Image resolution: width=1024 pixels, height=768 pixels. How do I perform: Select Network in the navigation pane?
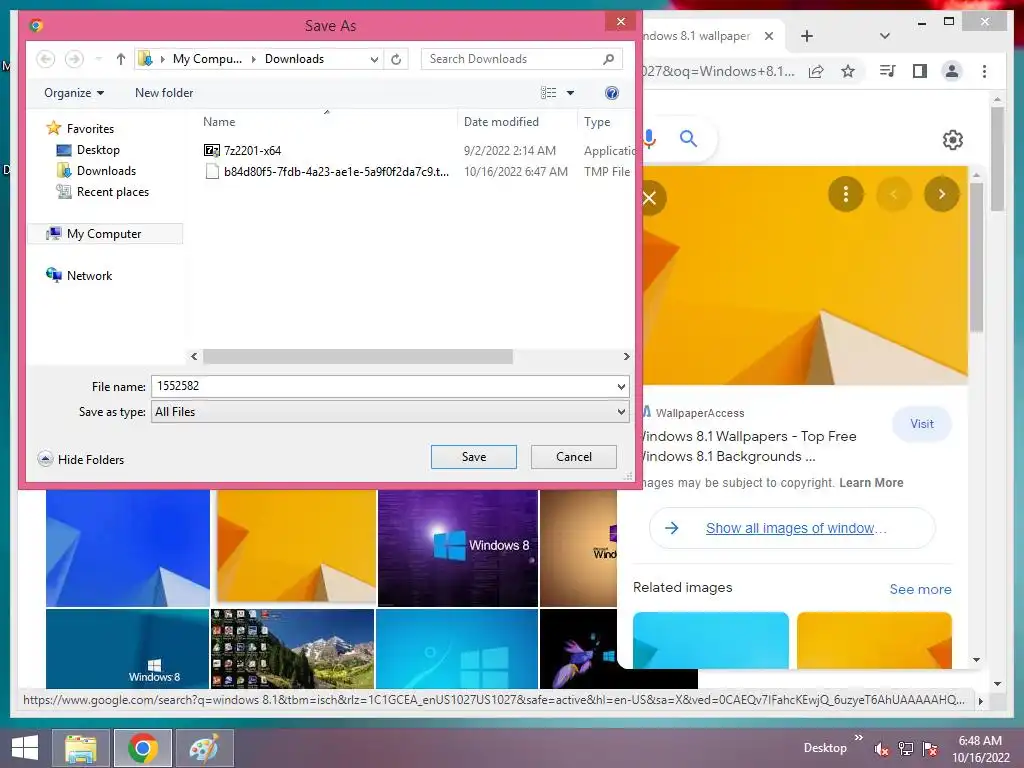pyautogui.click(x=78, y=276)
